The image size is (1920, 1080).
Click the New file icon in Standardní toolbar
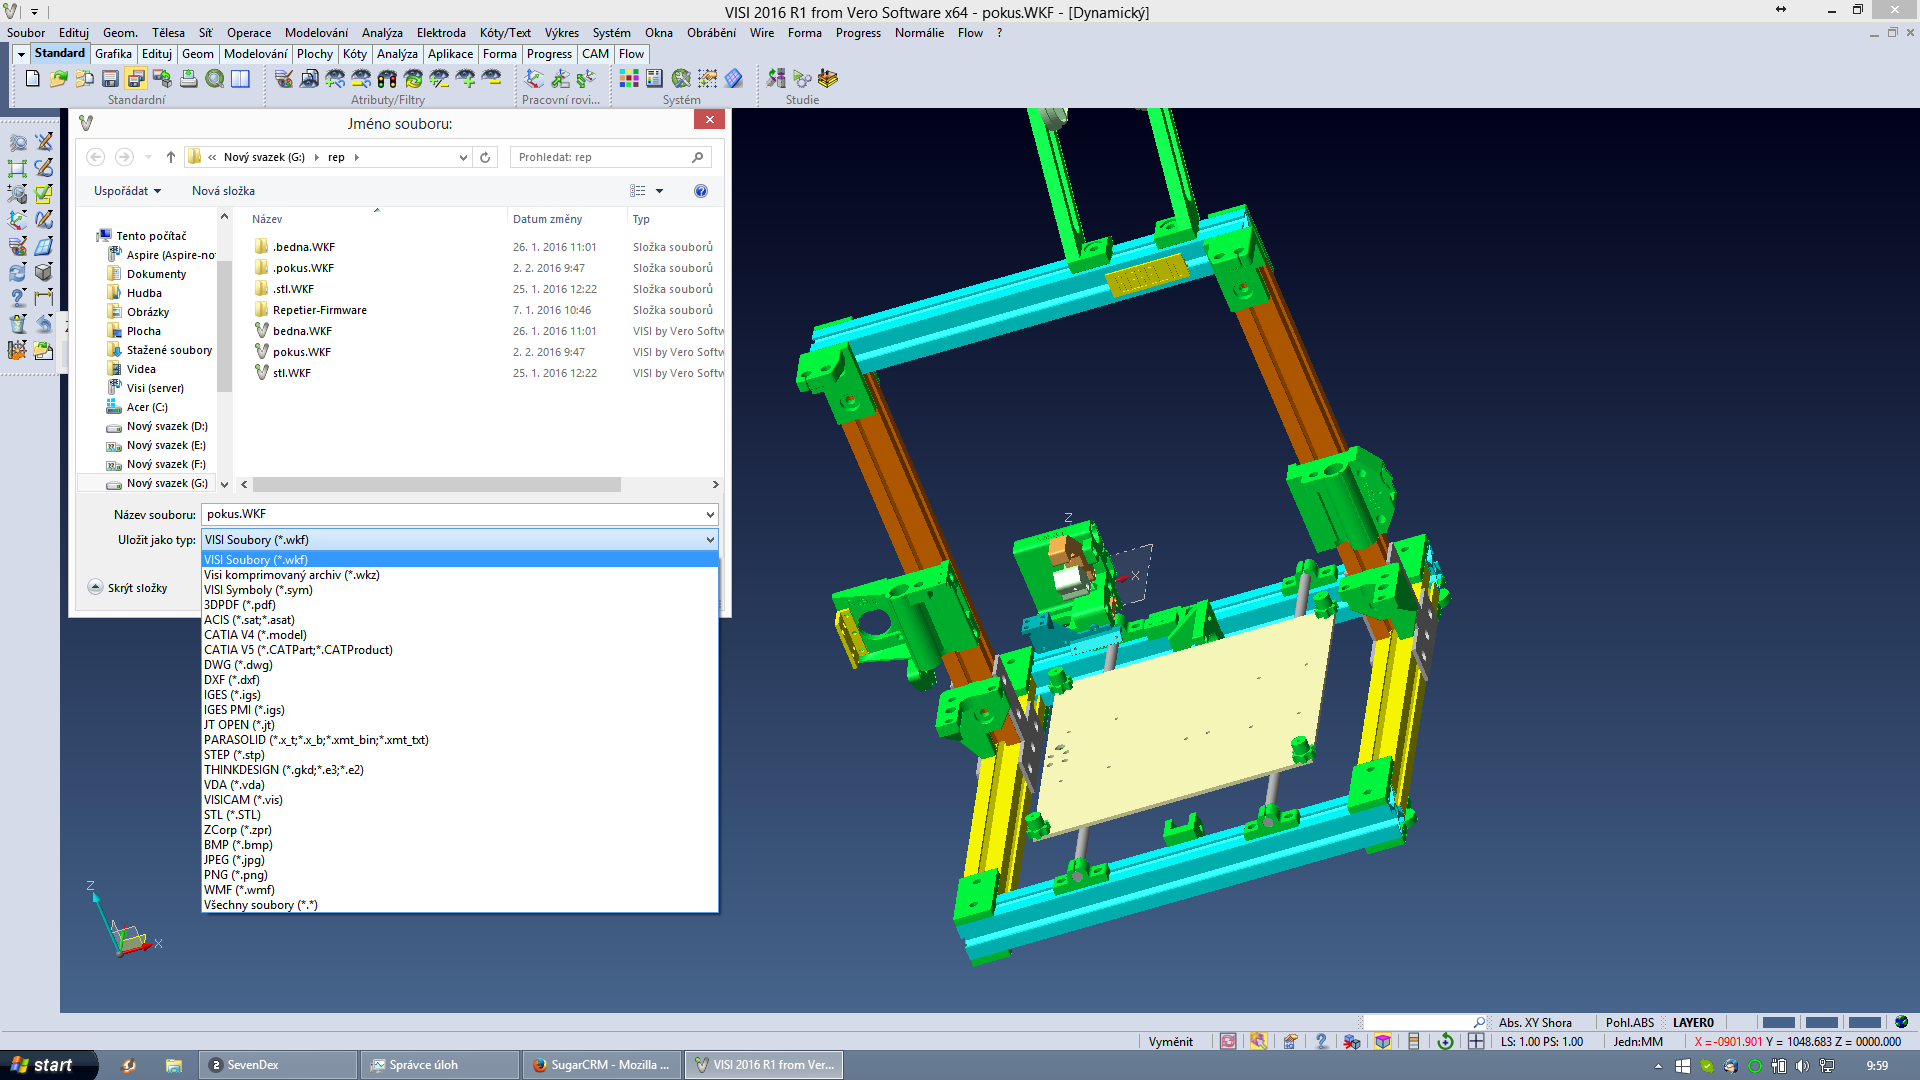(x=33, y=78)
